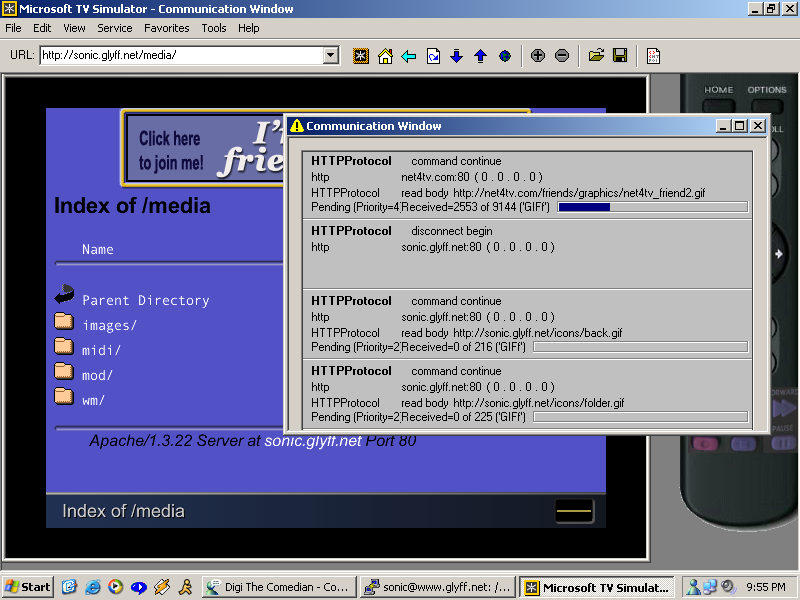Image resolution: width=800 pixels, height=600 pixels.
Task: Open the Service menu
Action: (x=115, y=28)
